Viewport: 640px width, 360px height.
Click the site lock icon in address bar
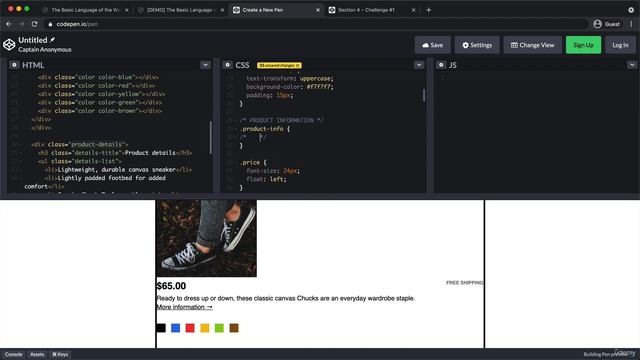click(x=50, y=24)
